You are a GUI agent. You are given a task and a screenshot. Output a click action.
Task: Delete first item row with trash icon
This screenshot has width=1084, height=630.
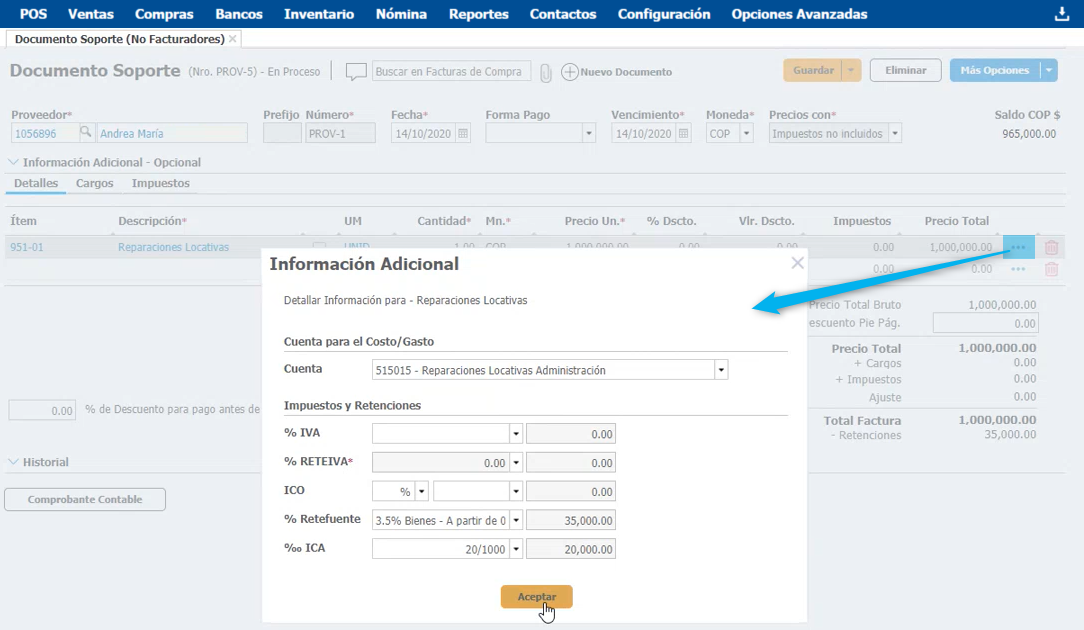[x=1051, y=248]
